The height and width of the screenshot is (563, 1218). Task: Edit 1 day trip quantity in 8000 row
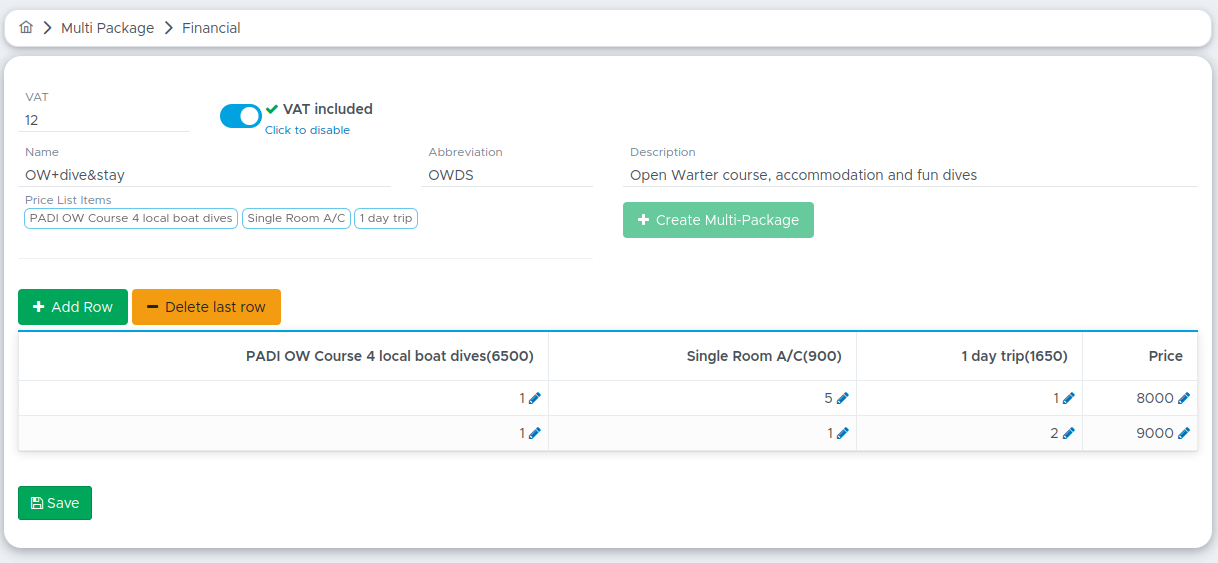click(x=1068, y=398)
